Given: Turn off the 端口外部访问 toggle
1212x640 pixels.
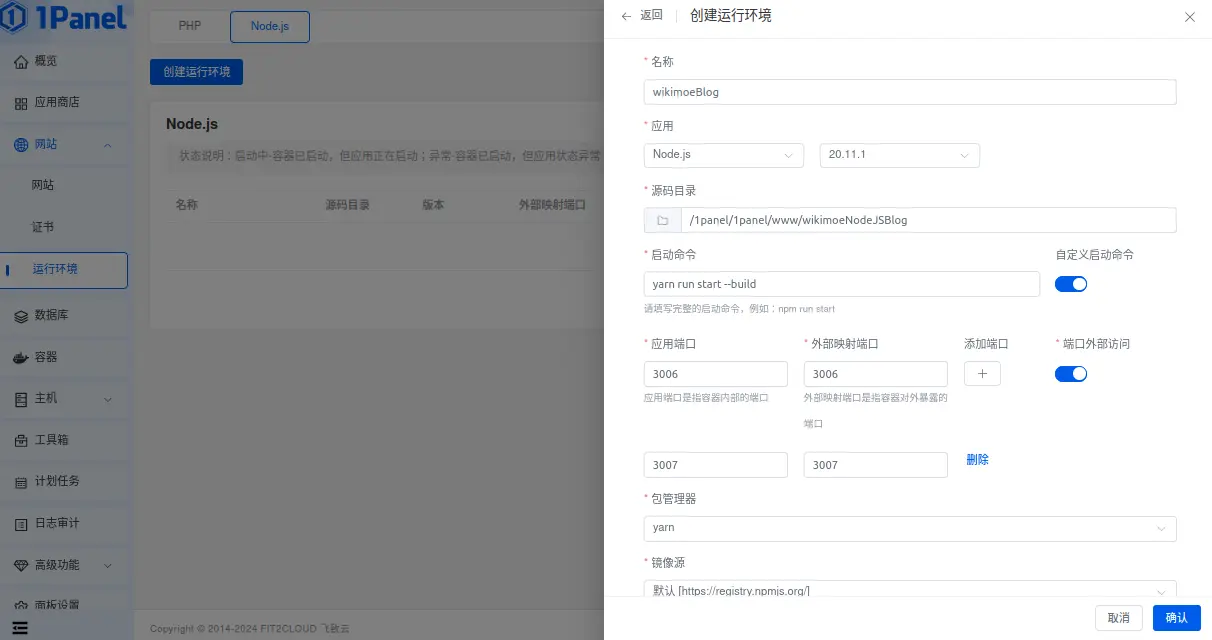Looking at the screenshot, I should [x=1071, y=373].
